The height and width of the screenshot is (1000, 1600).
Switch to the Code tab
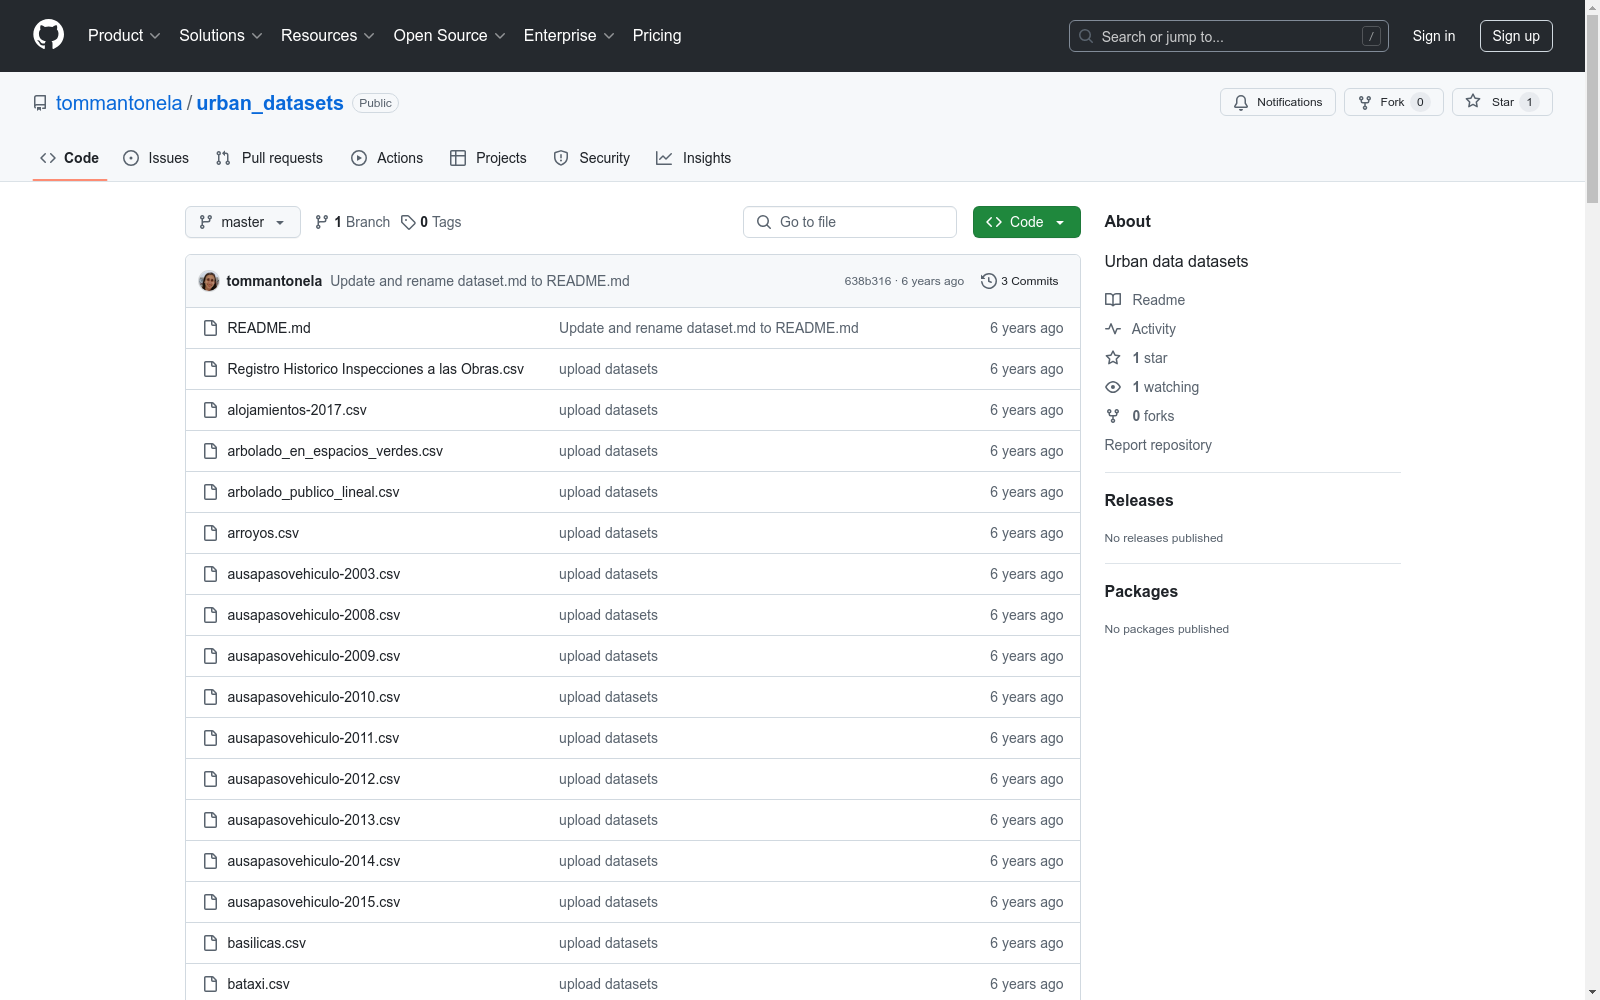[70, 158]
